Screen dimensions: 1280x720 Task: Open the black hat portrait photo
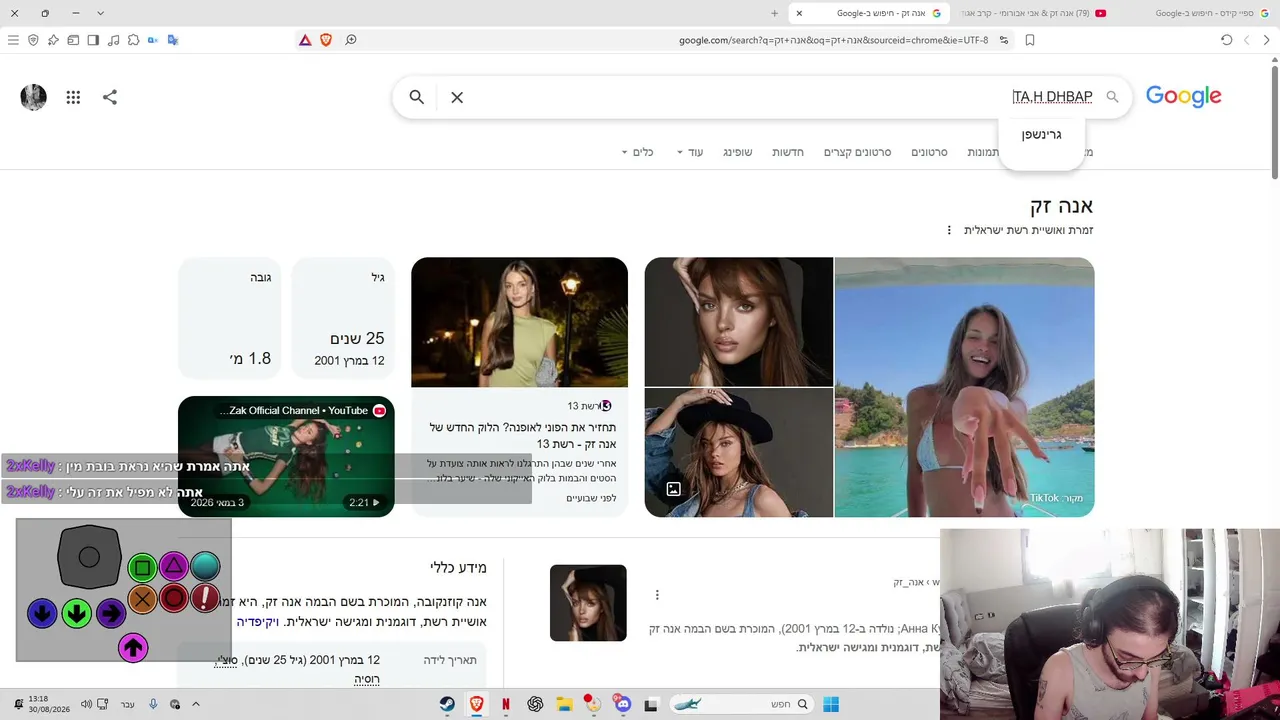[739, 453]
